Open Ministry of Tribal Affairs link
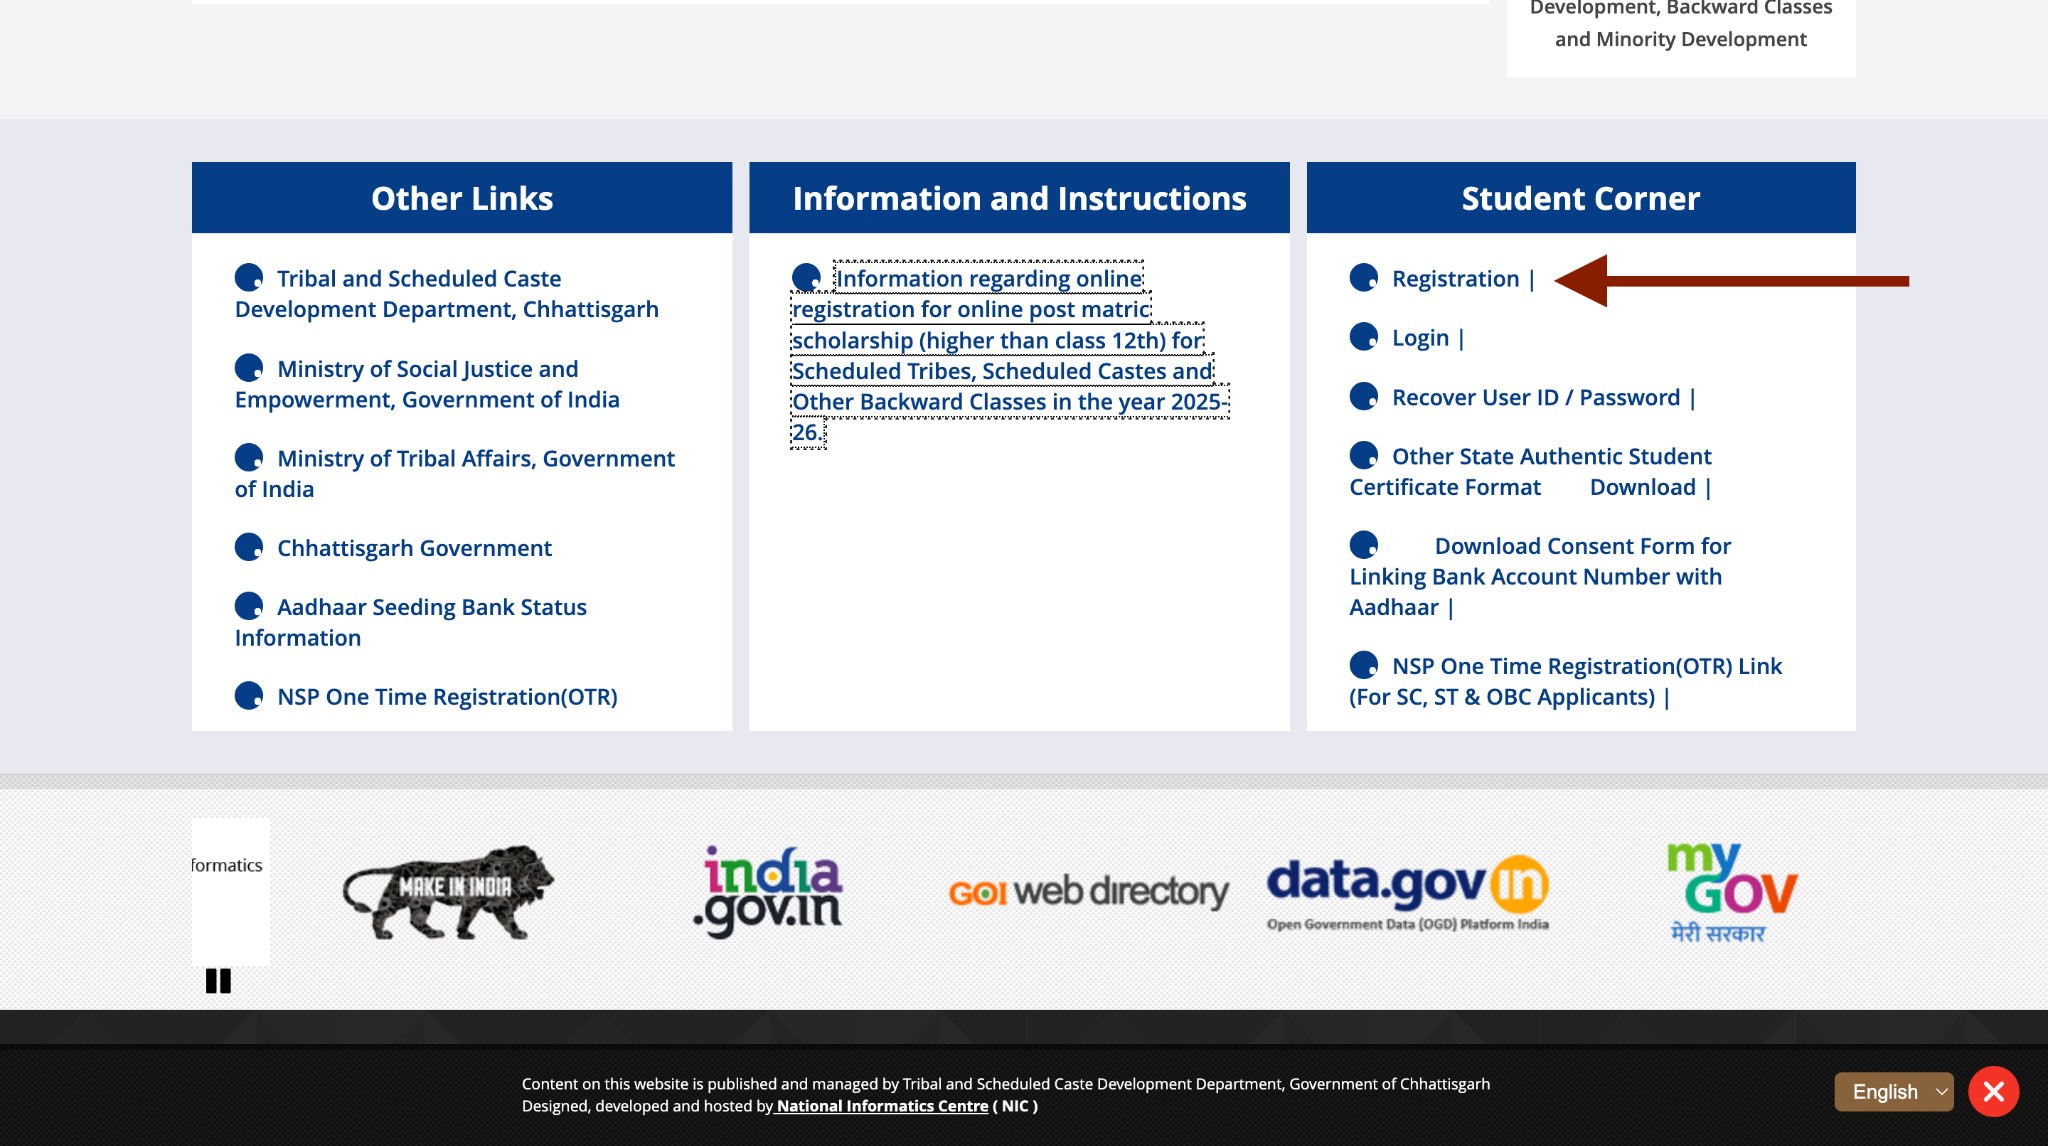The image size is (2048, 1146). click(x=455, y=474)
